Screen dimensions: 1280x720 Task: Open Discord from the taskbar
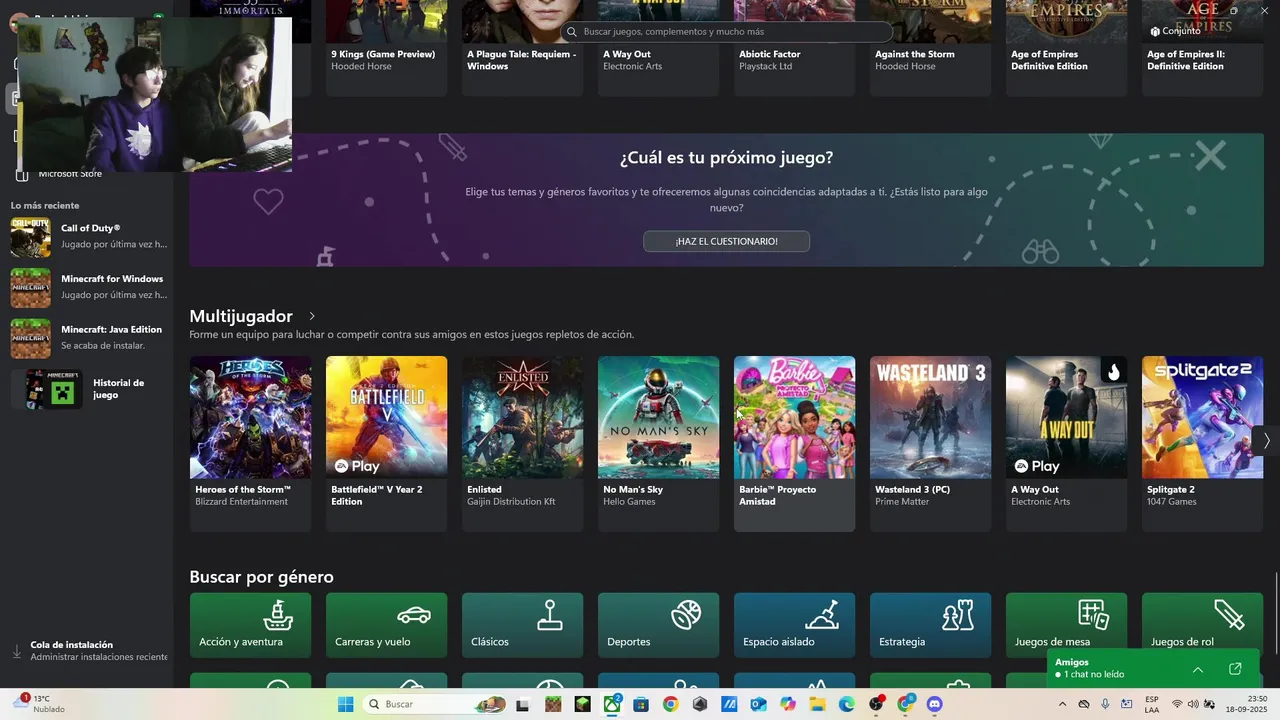point(935,704)
